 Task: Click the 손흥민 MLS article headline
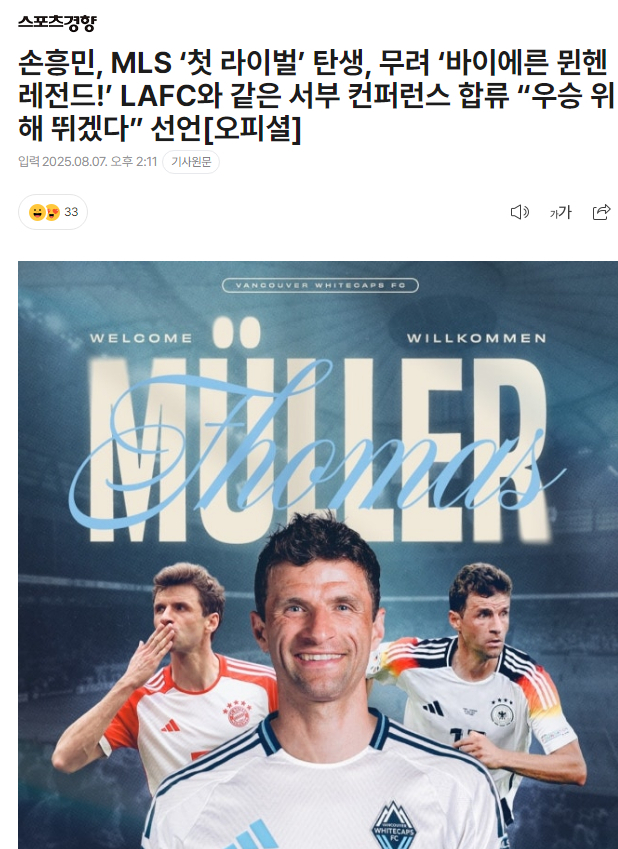pos(316,95)
